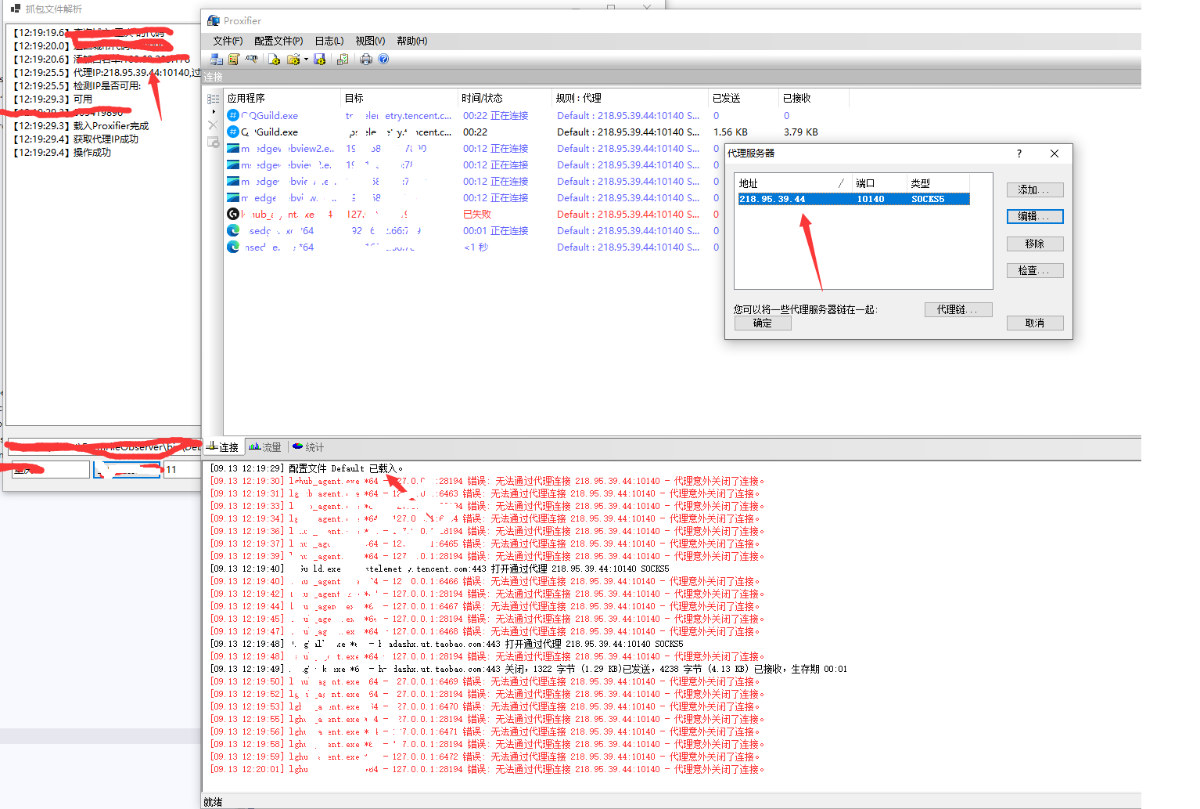
Task: Click 取消 button in proxy dialog
Action: pyautogui.click(x=1035, y=323)
